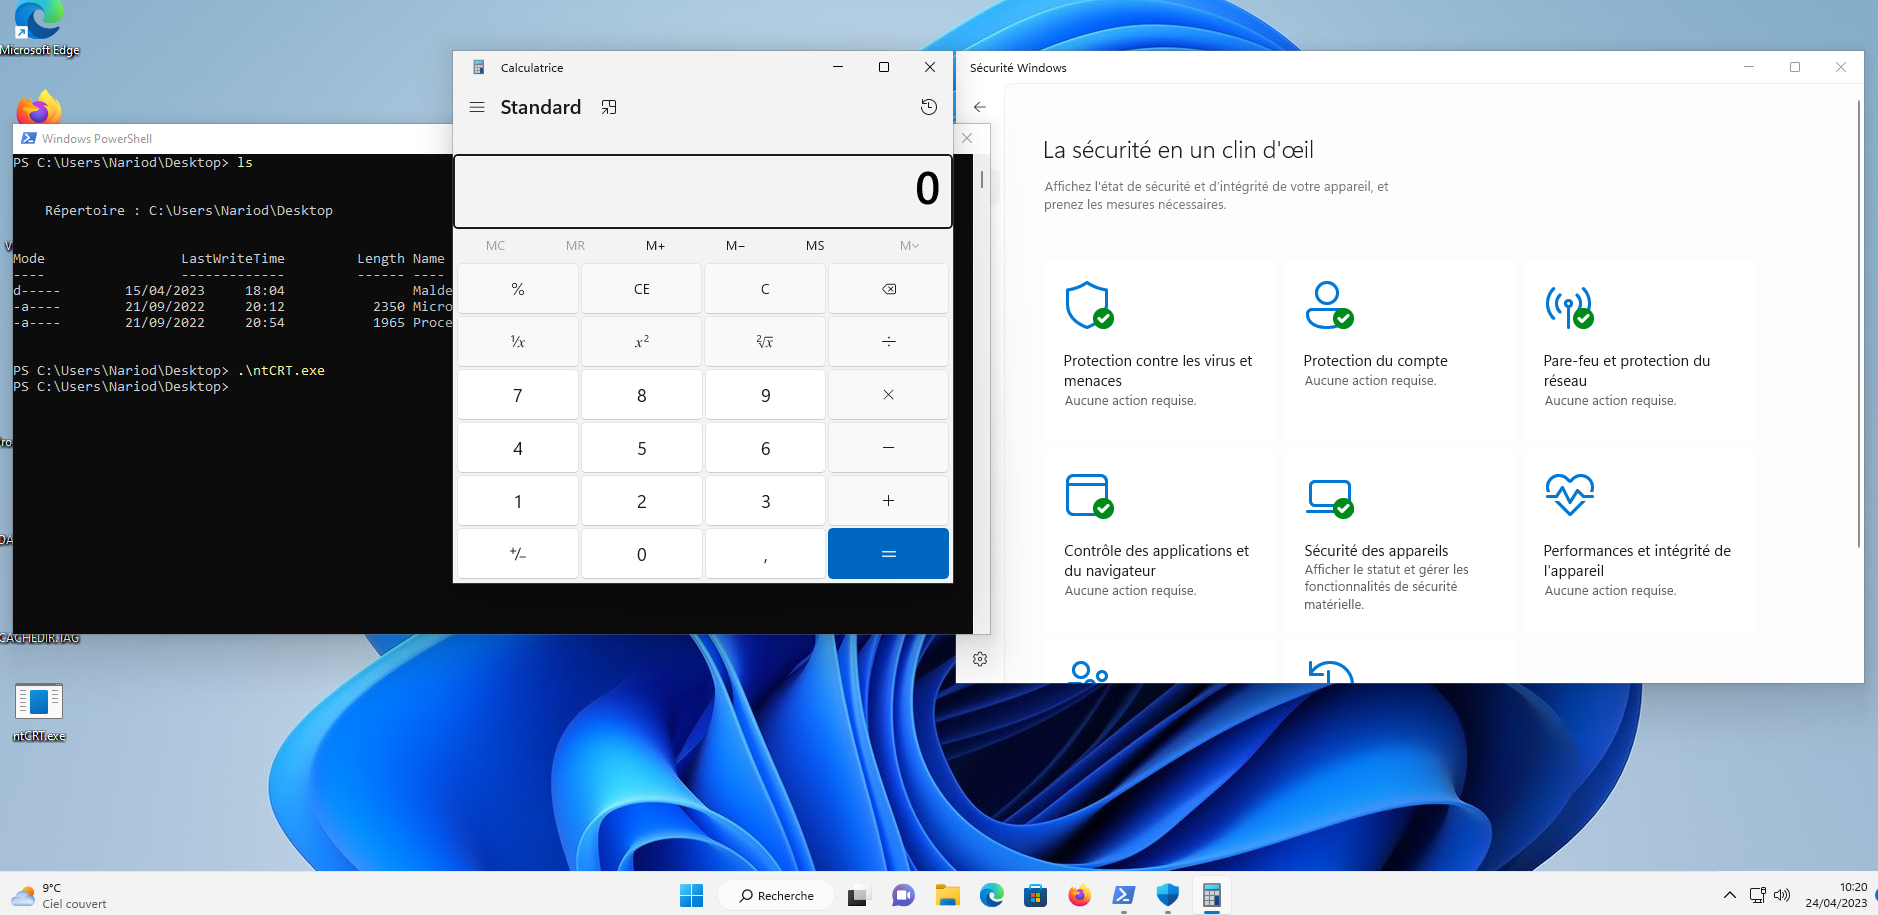Open the M memory dropdown list
The height and width of the screenshot is (915, 1878).
[908, 246]
